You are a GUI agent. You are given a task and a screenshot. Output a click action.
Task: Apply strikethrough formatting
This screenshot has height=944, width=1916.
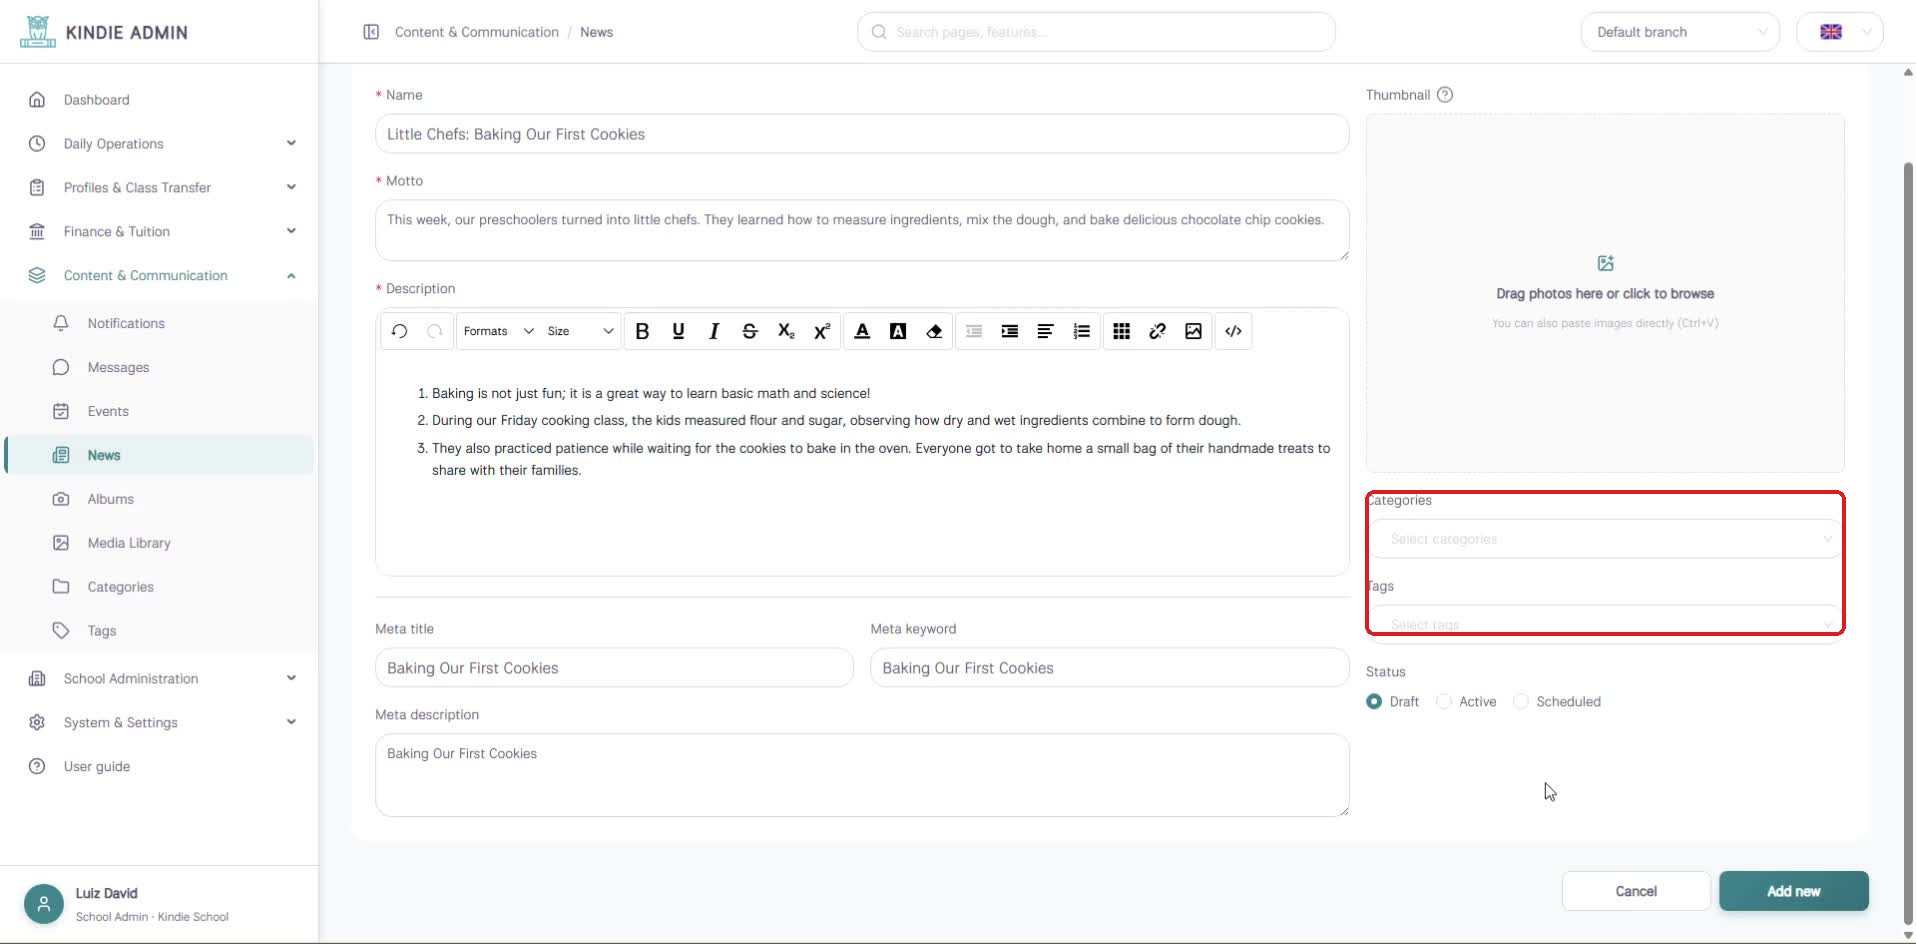750,331
